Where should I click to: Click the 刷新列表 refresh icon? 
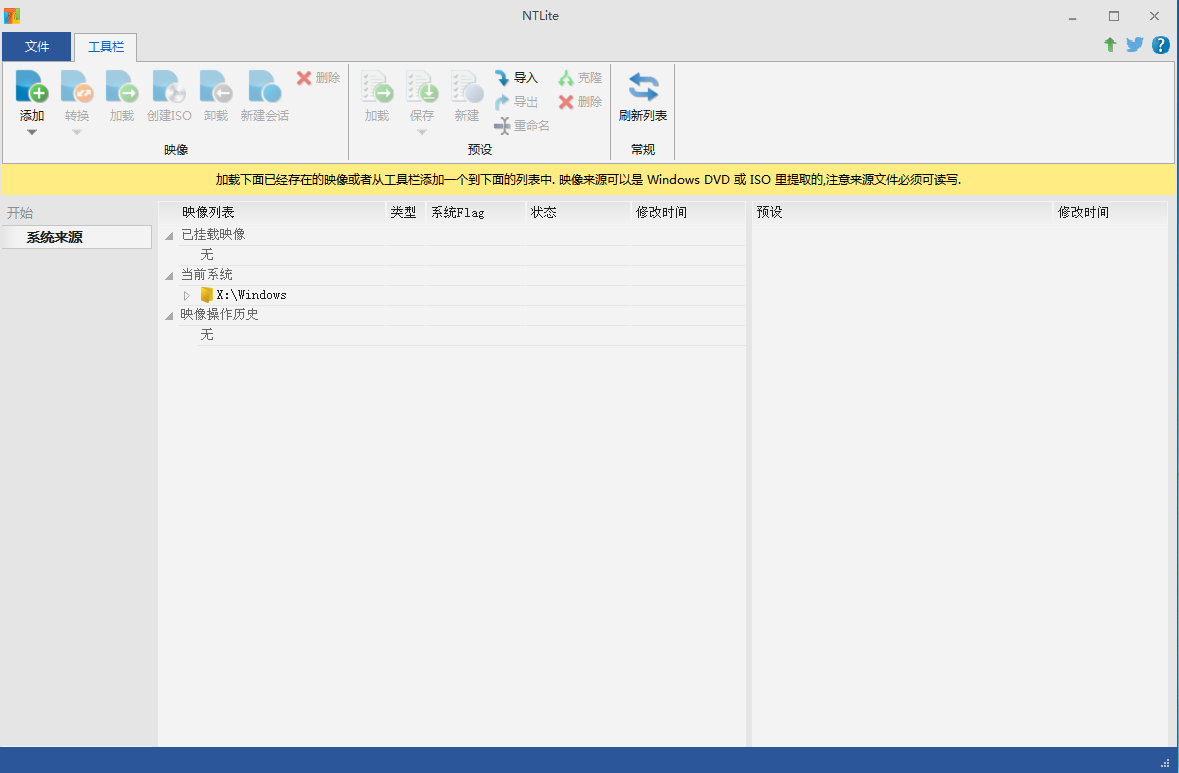click(x=643, y=87)
